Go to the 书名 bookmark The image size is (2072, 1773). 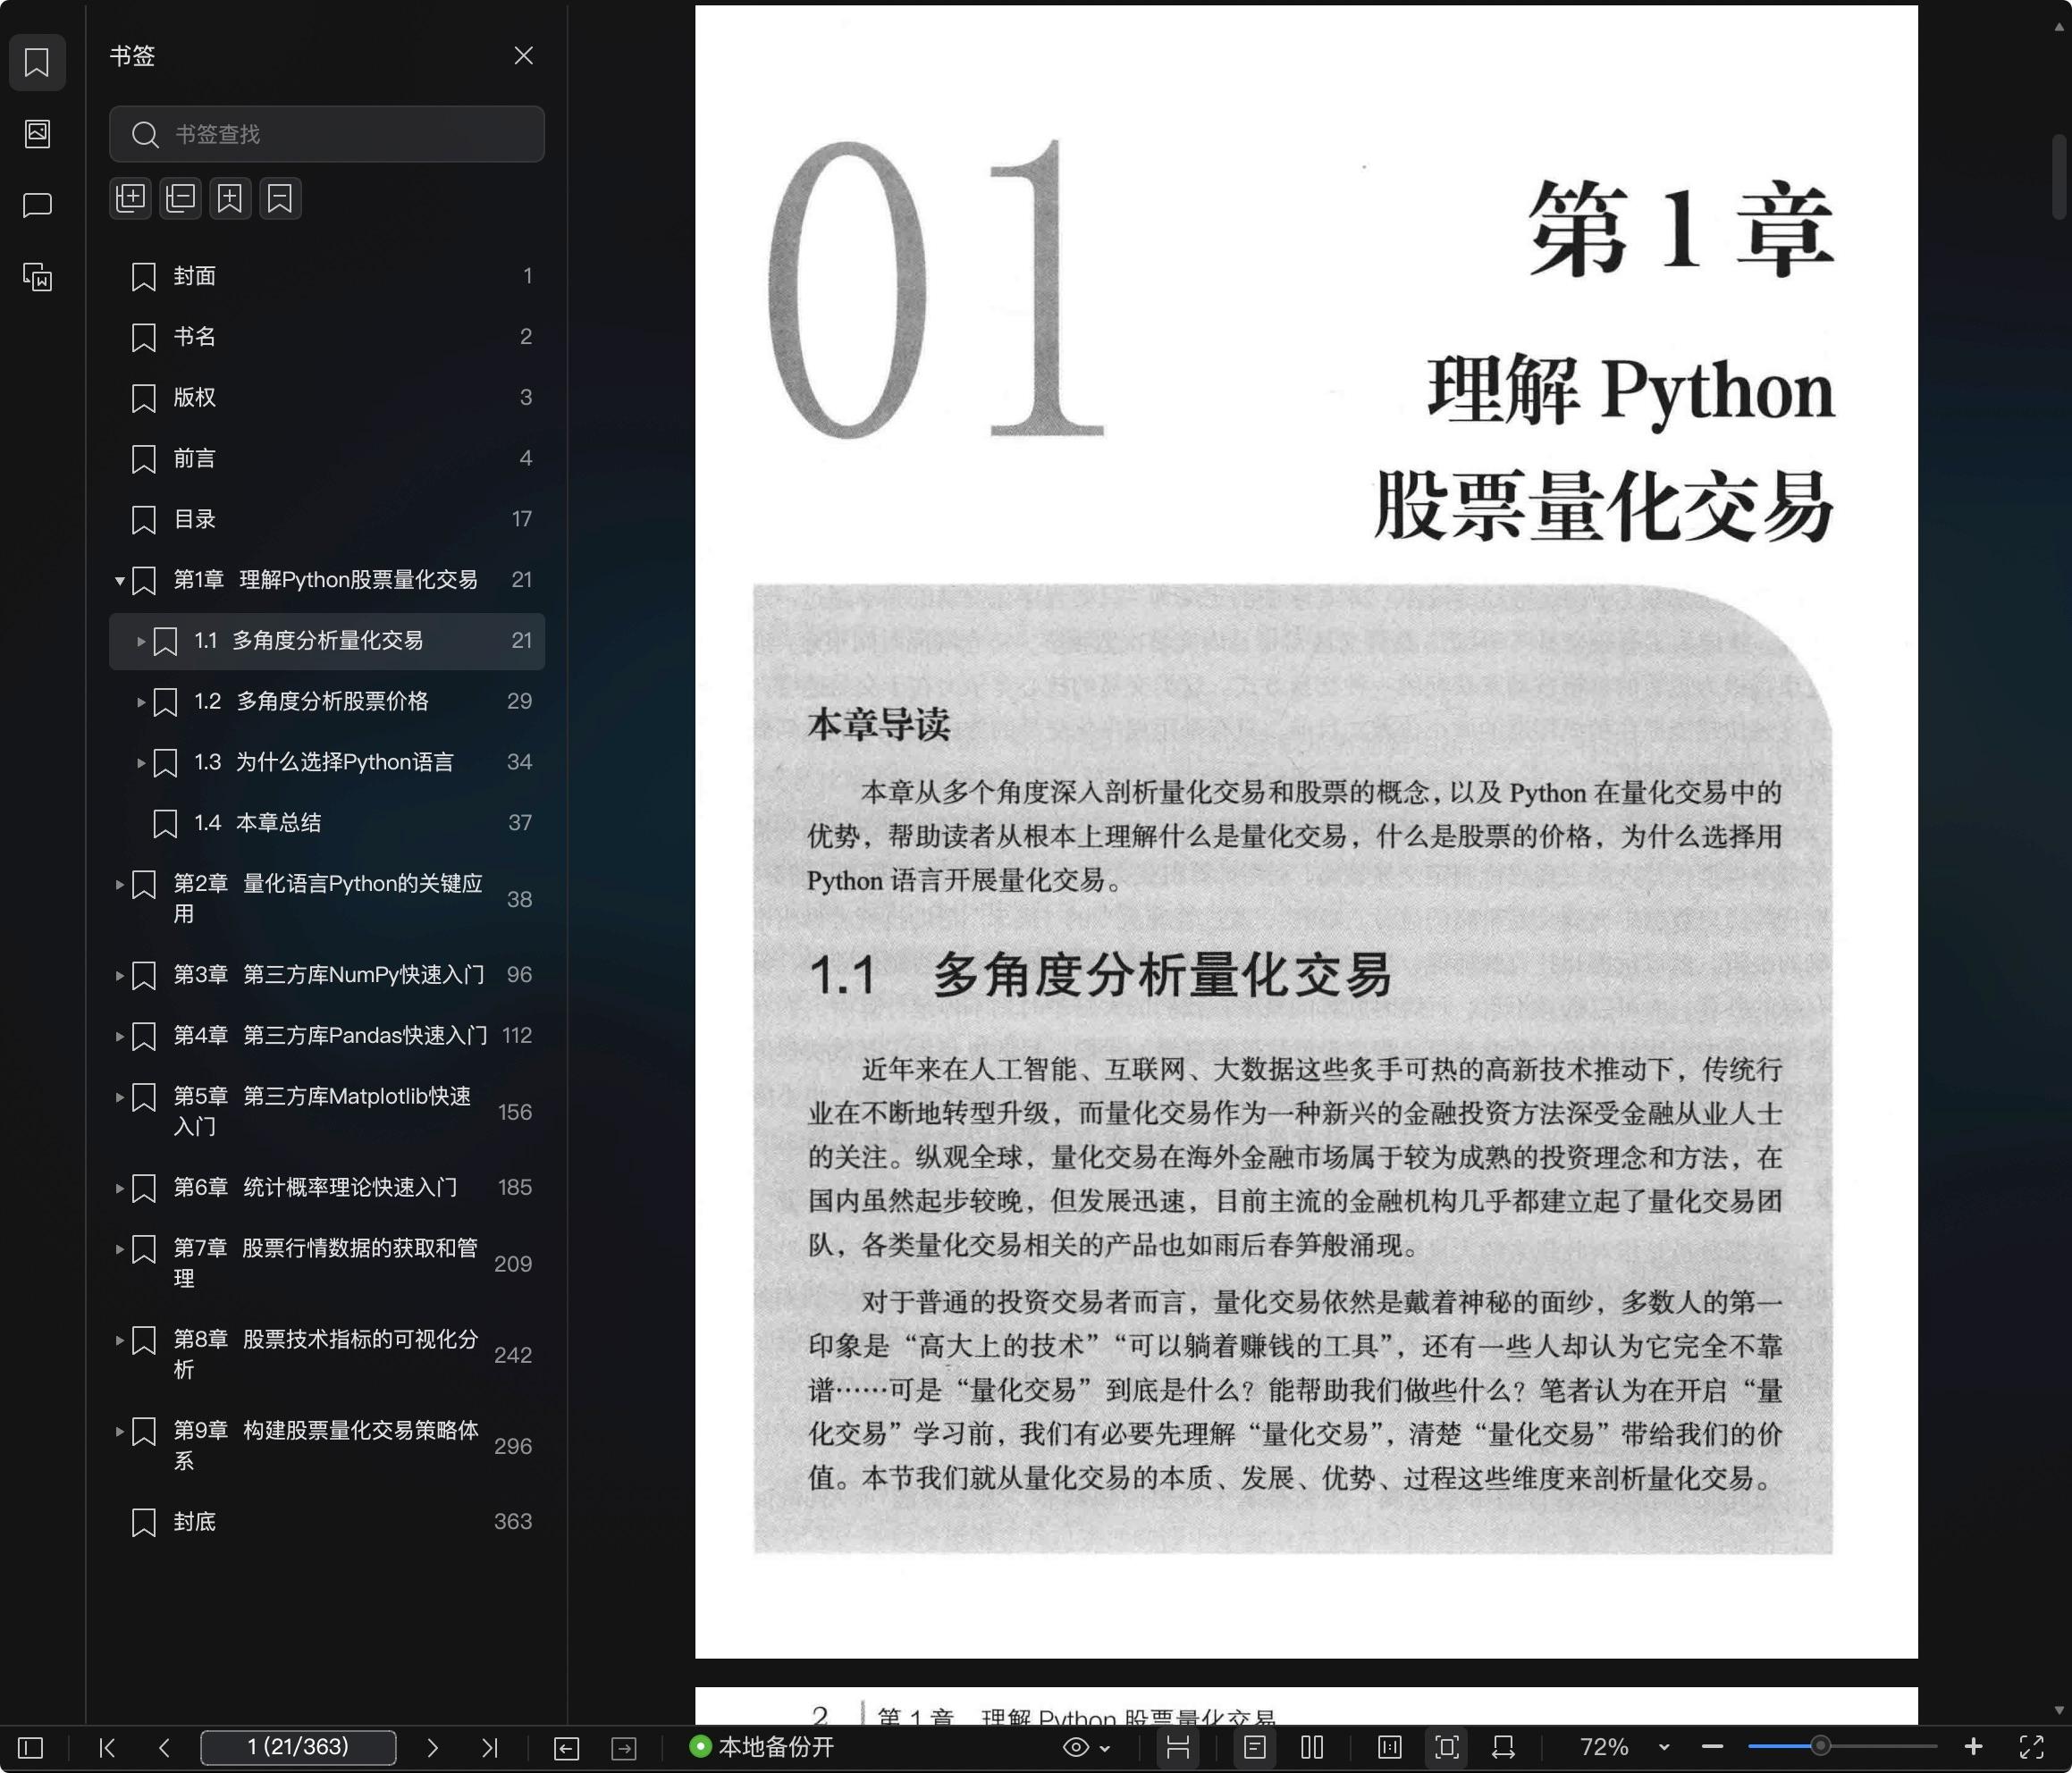pos(327,337)
